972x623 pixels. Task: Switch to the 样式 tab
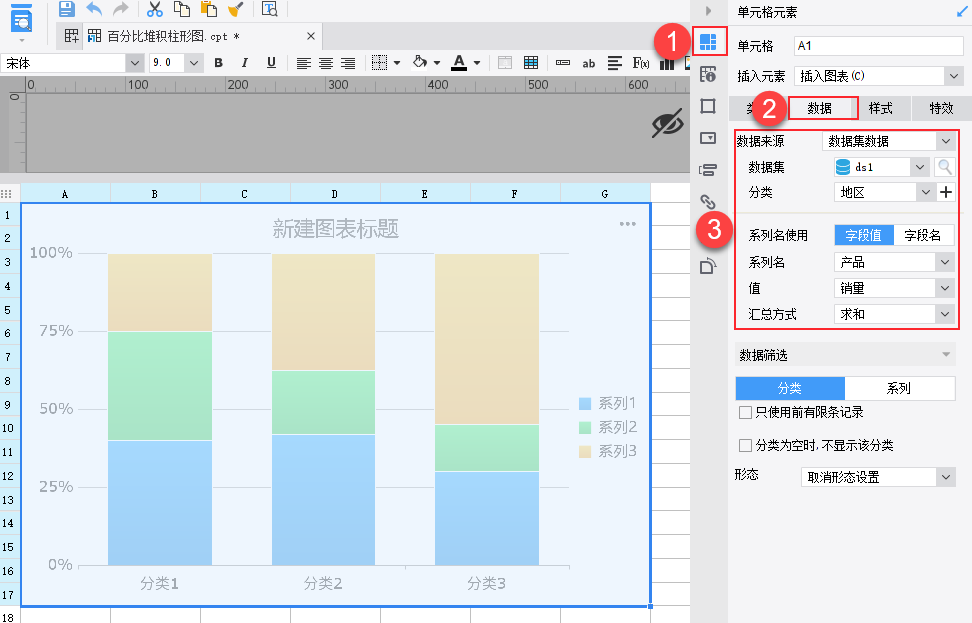[x=880, y=108]
